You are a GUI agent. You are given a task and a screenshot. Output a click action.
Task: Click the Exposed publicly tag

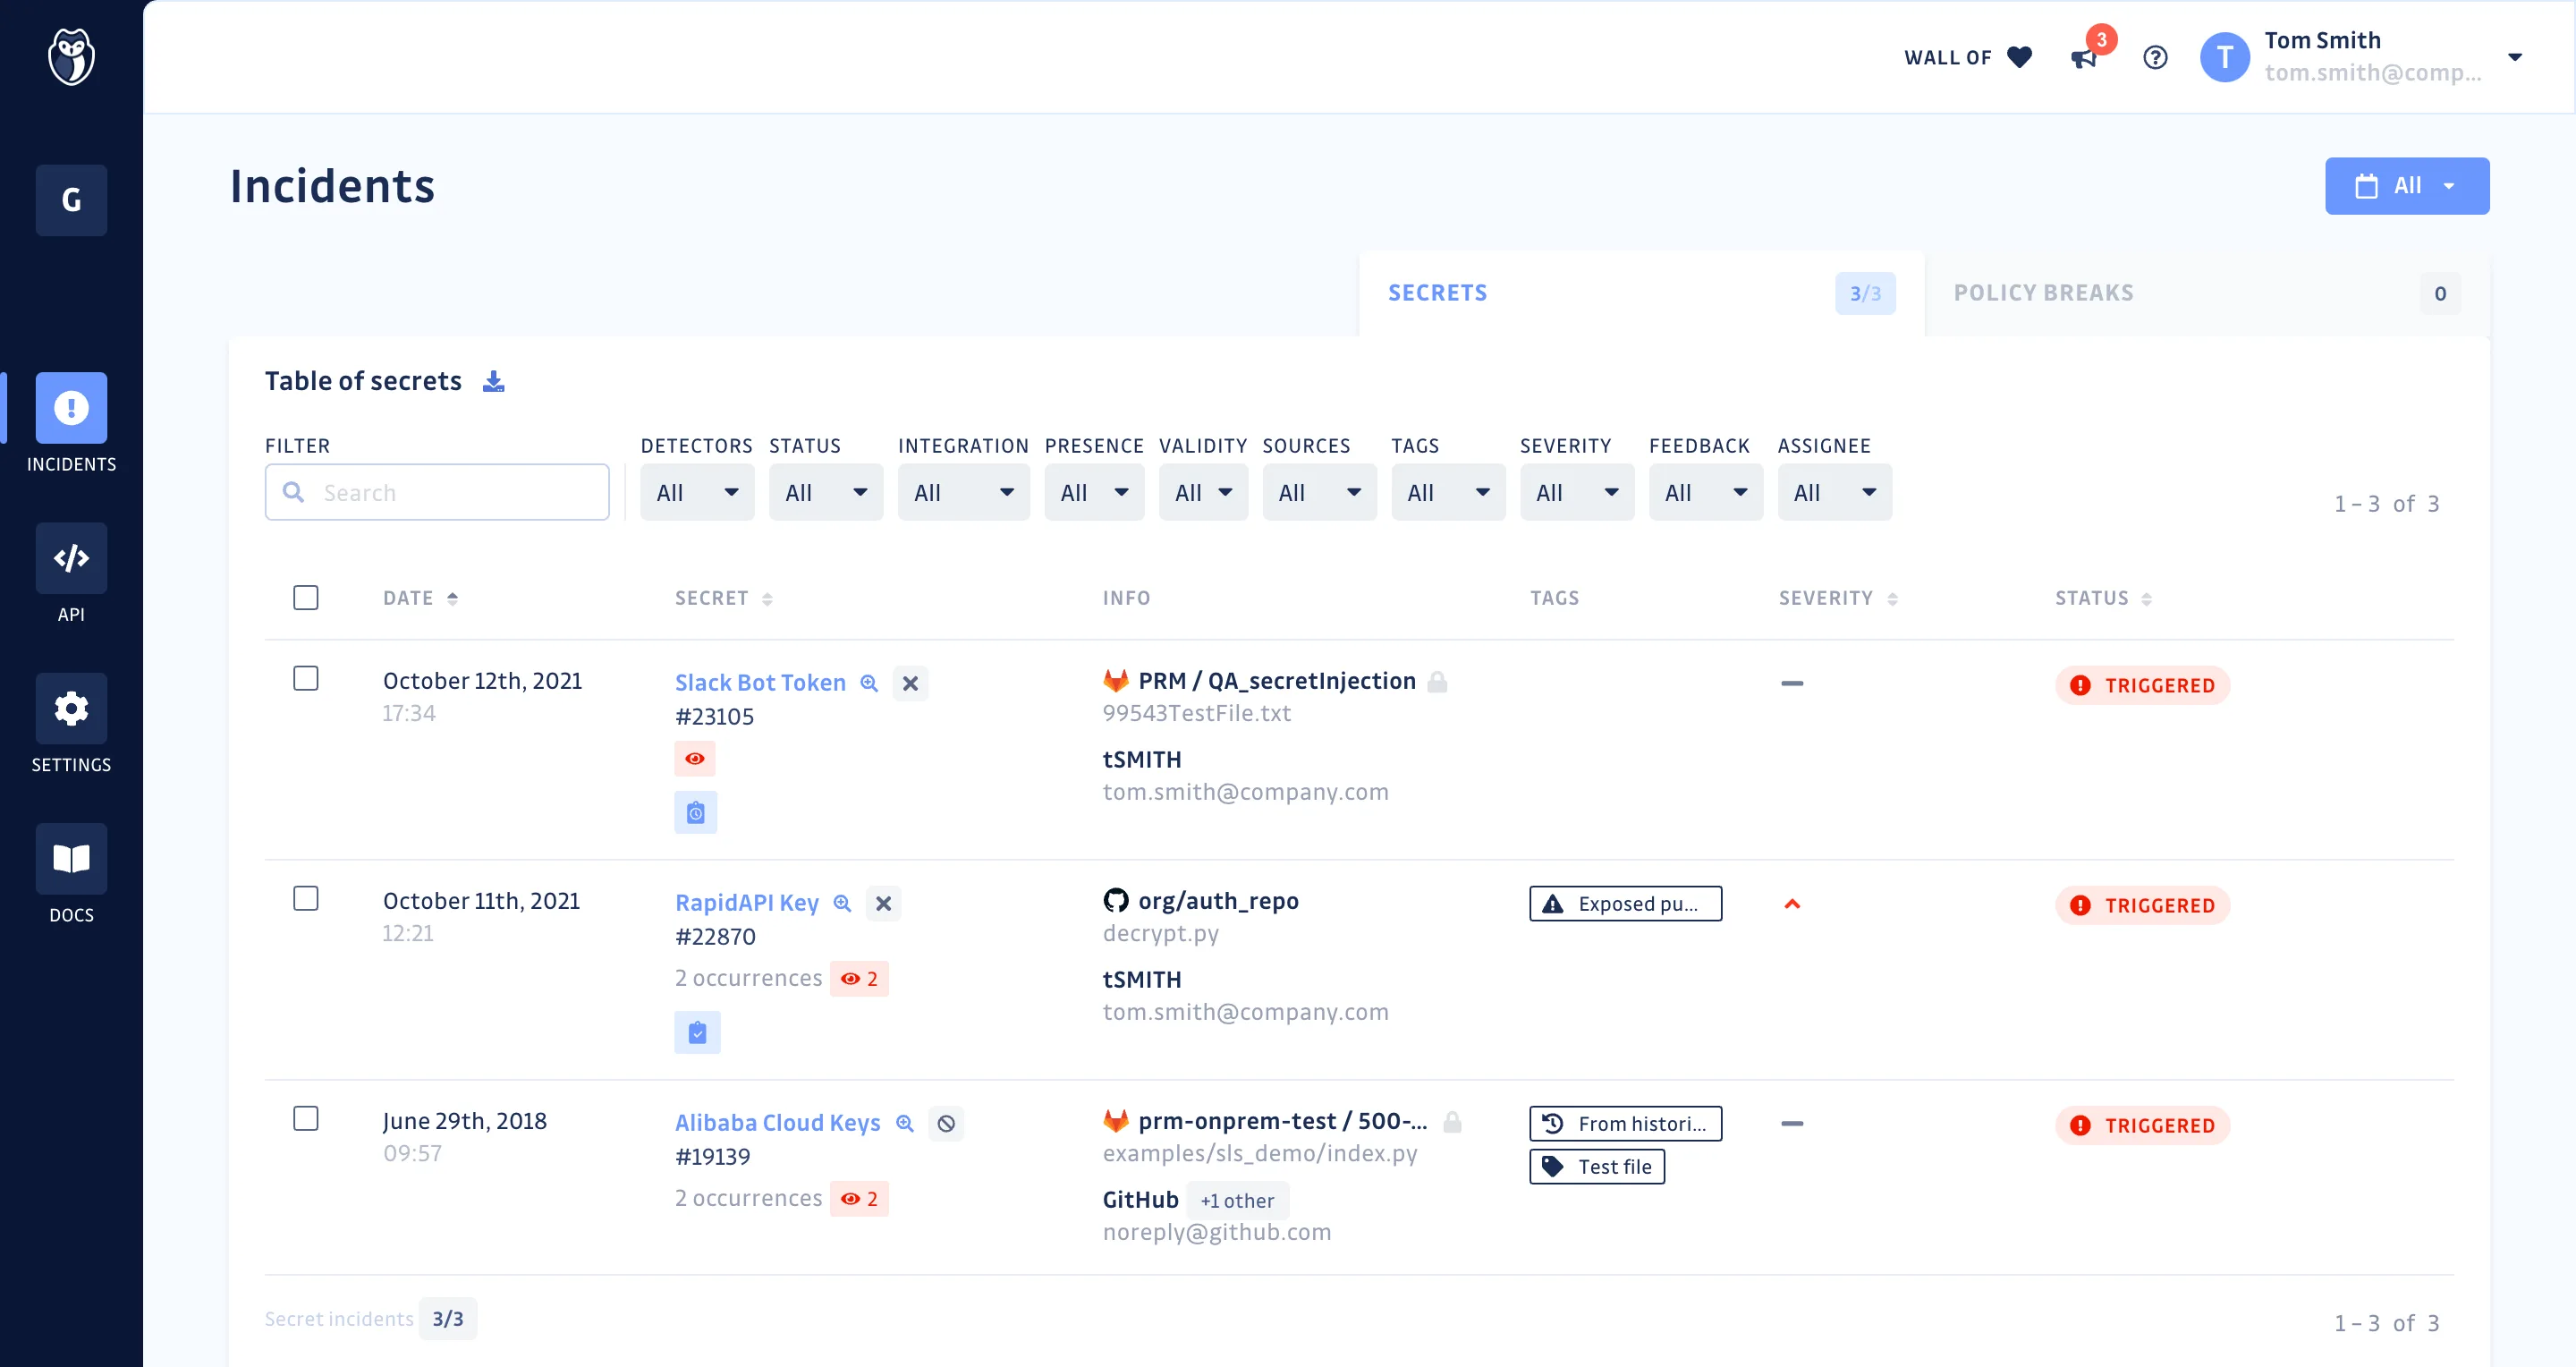(x=1626, y=904)
